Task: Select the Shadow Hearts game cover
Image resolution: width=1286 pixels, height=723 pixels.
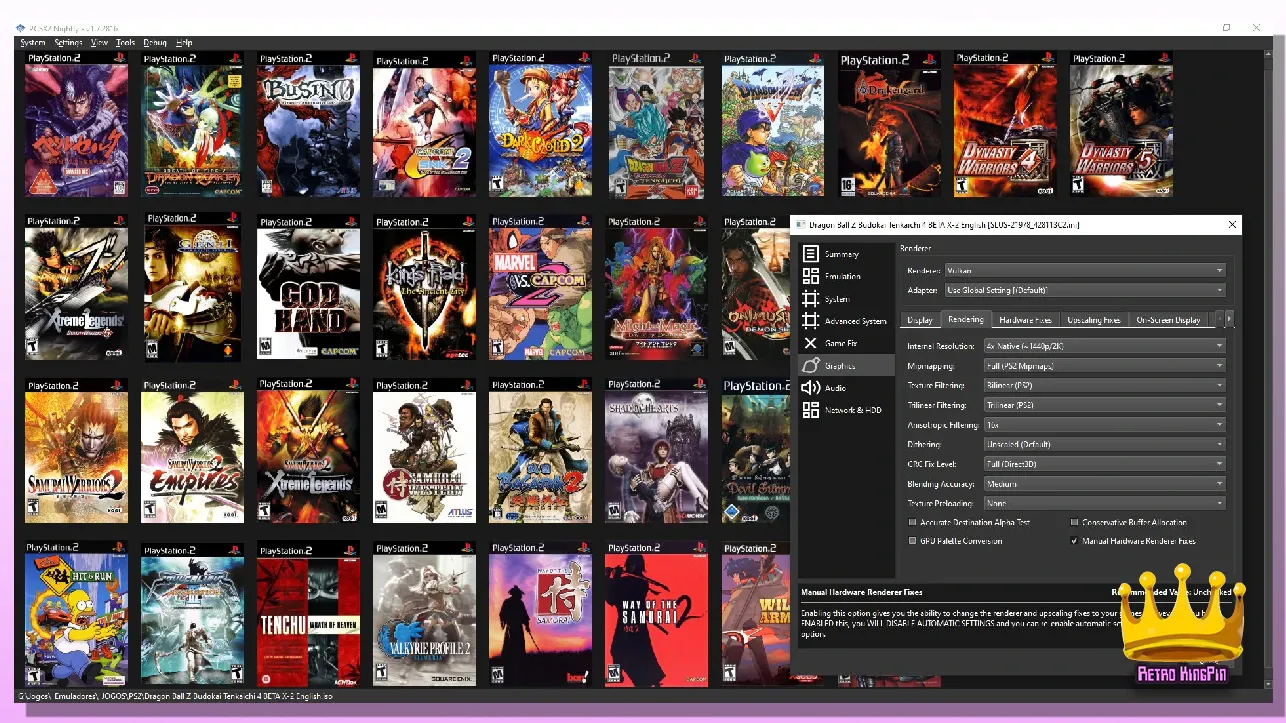Action: point(656,450)
